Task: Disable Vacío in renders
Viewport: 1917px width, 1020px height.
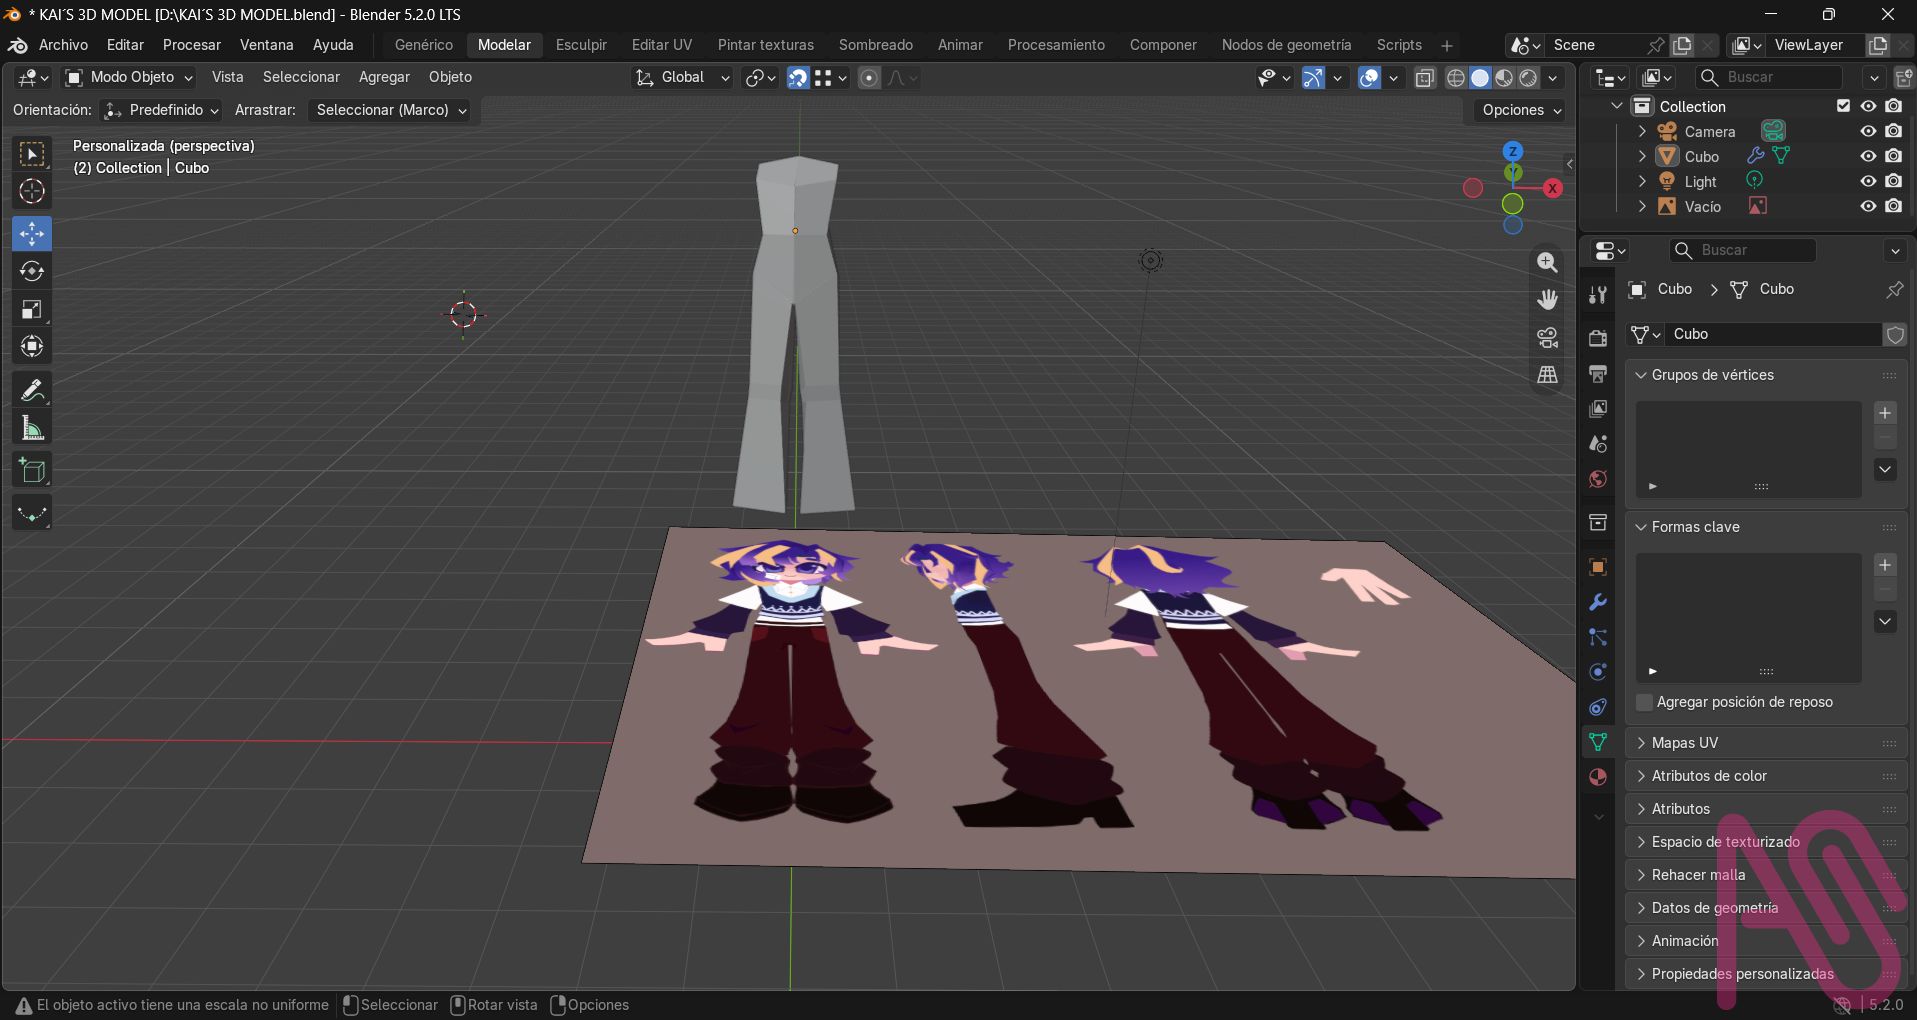Action: [x=1893, y=206]
